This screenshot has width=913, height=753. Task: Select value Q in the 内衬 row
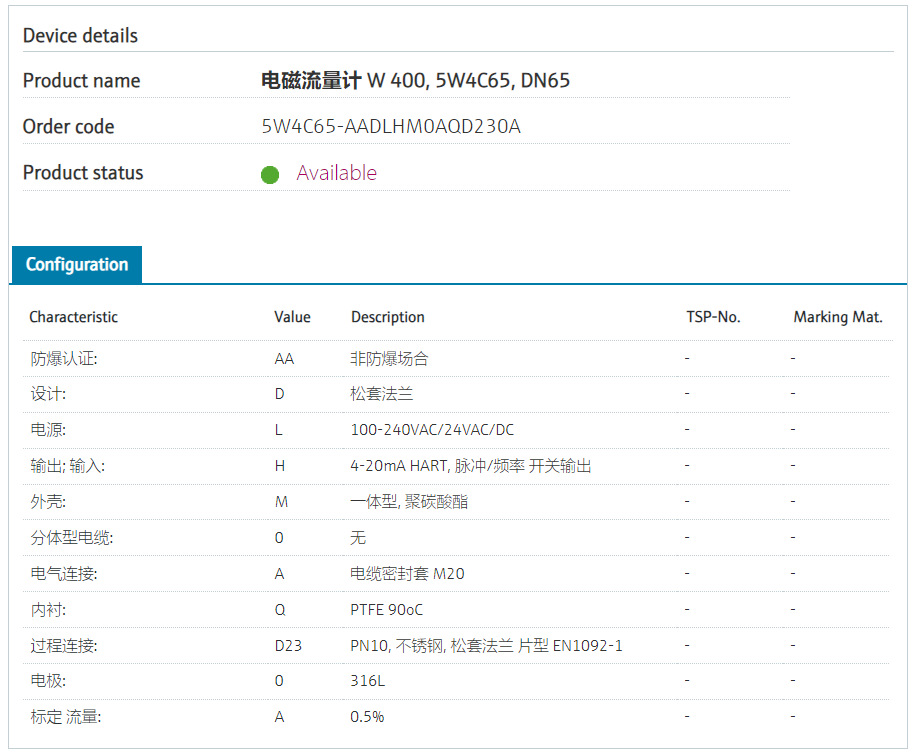click(280, 610)
